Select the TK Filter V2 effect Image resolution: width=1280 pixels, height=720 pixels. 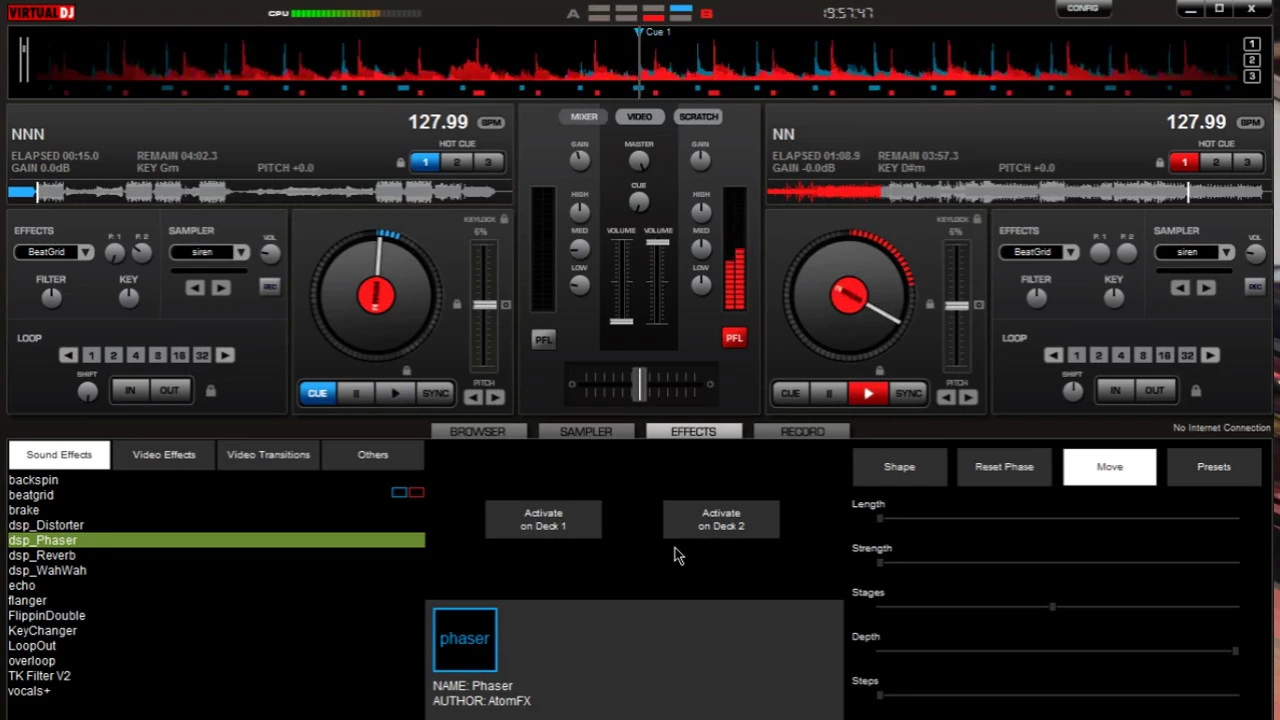[x=39, y=676]
